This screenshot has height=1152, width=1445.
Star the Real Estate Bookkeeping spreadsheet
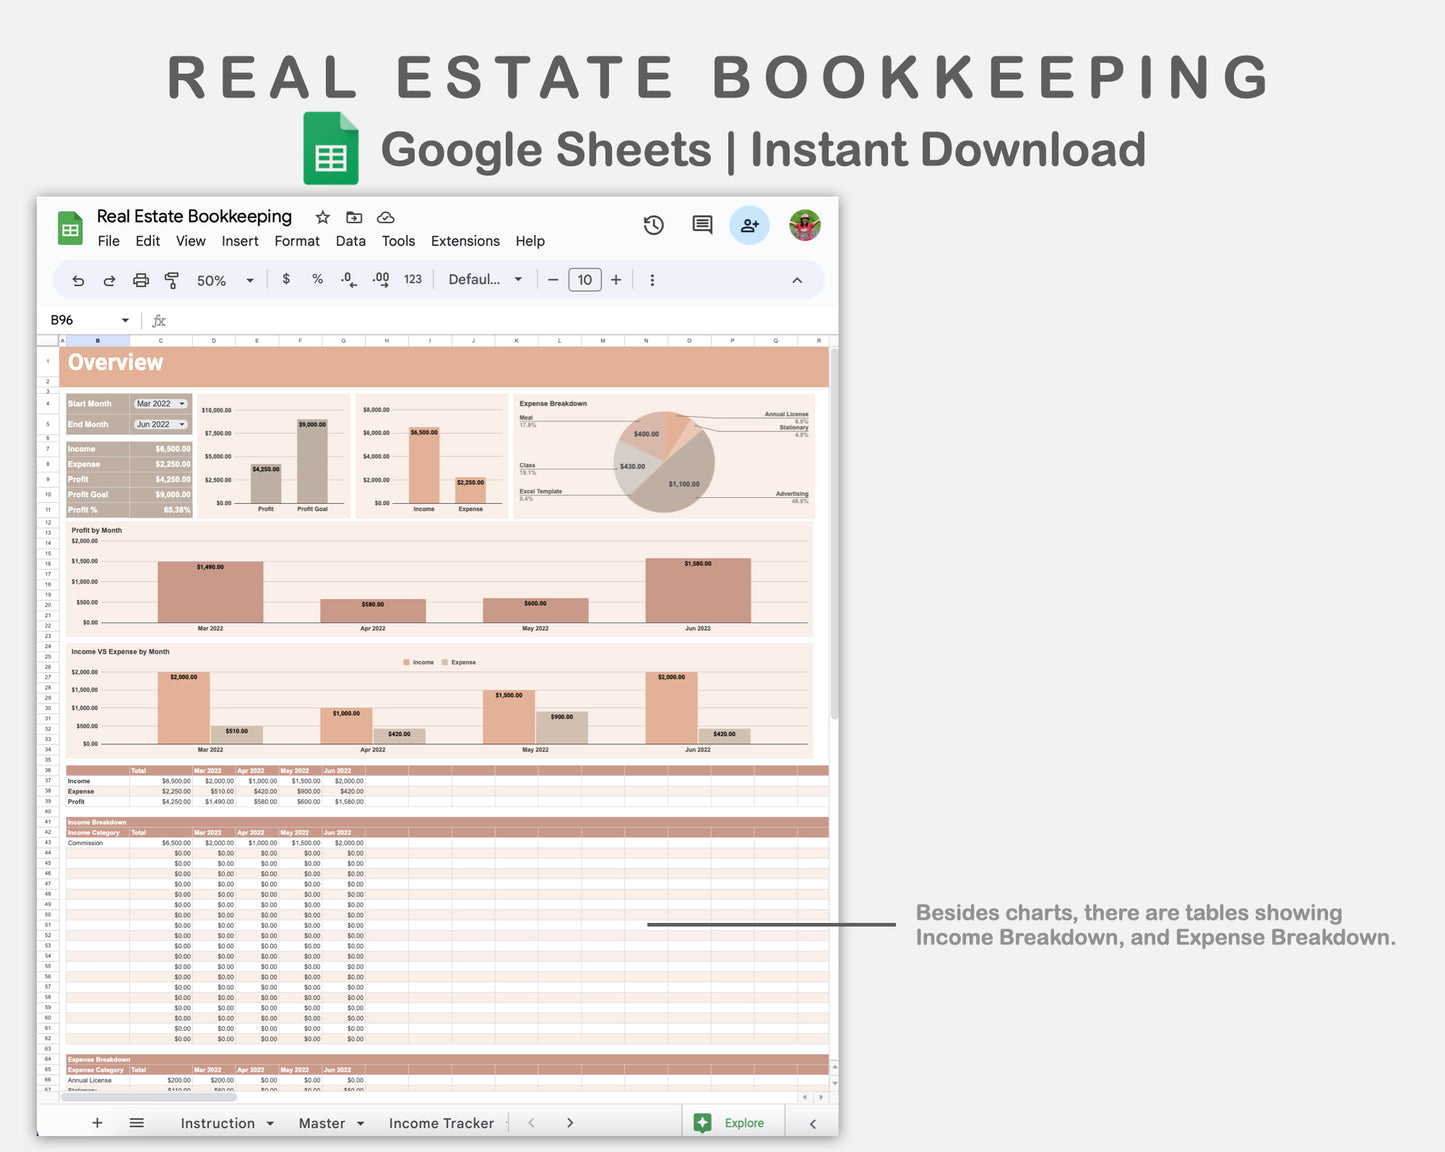[x=322, y=217]
